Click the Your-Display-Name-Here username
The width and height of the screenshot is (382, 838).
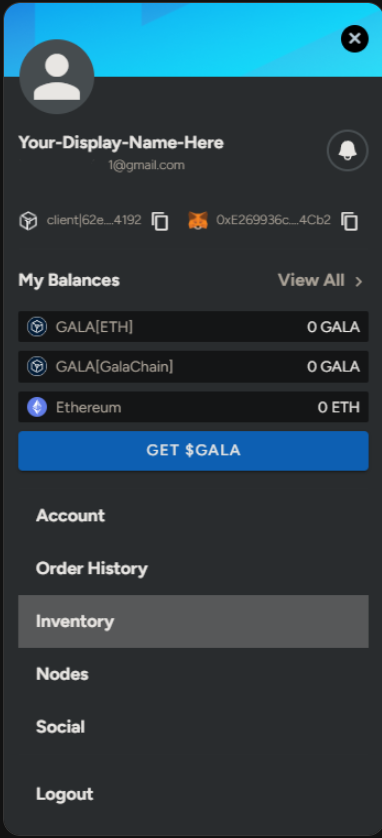tap(121, 143)
